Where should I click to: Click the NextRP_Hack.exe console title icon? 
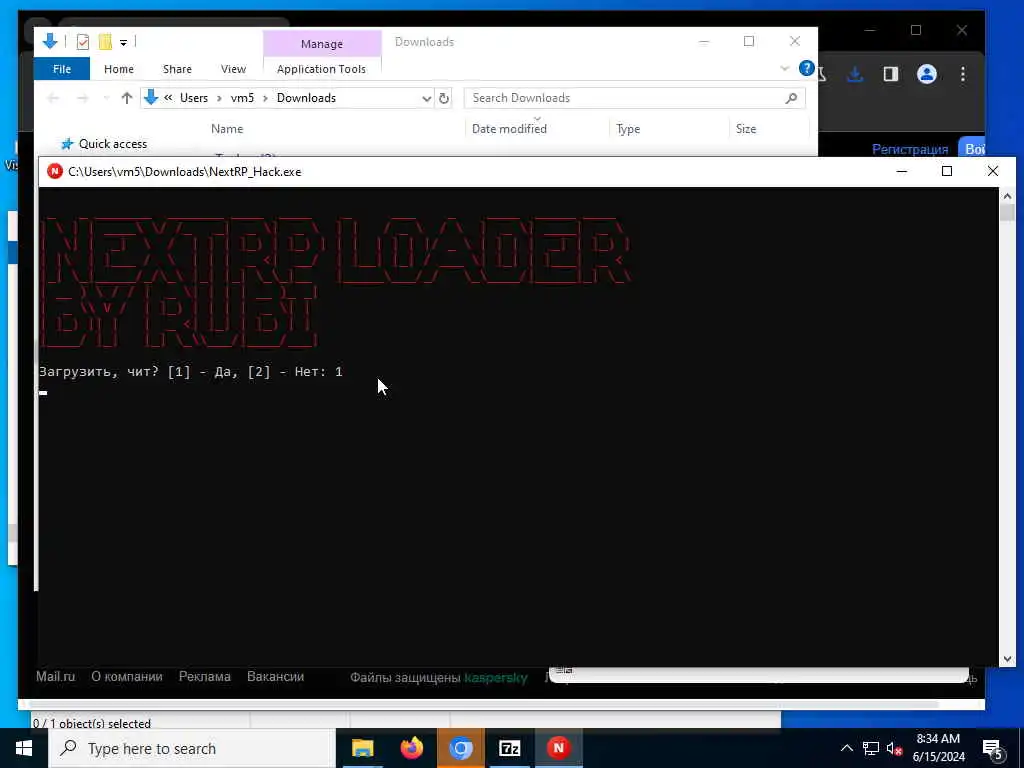click(55, 172)
